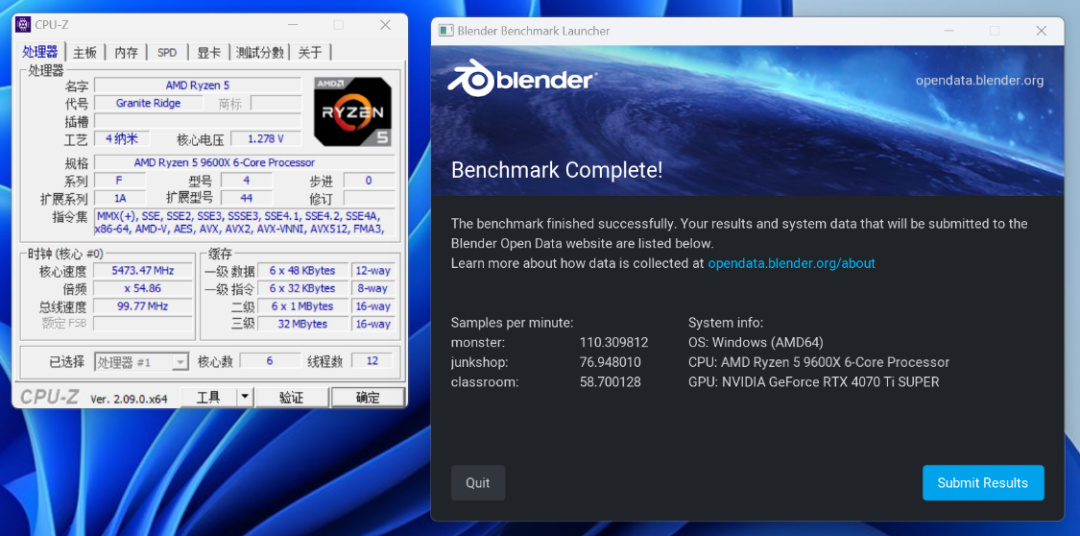Close the CPU-Z window
1080x536 pixels.
click(385, 25)
